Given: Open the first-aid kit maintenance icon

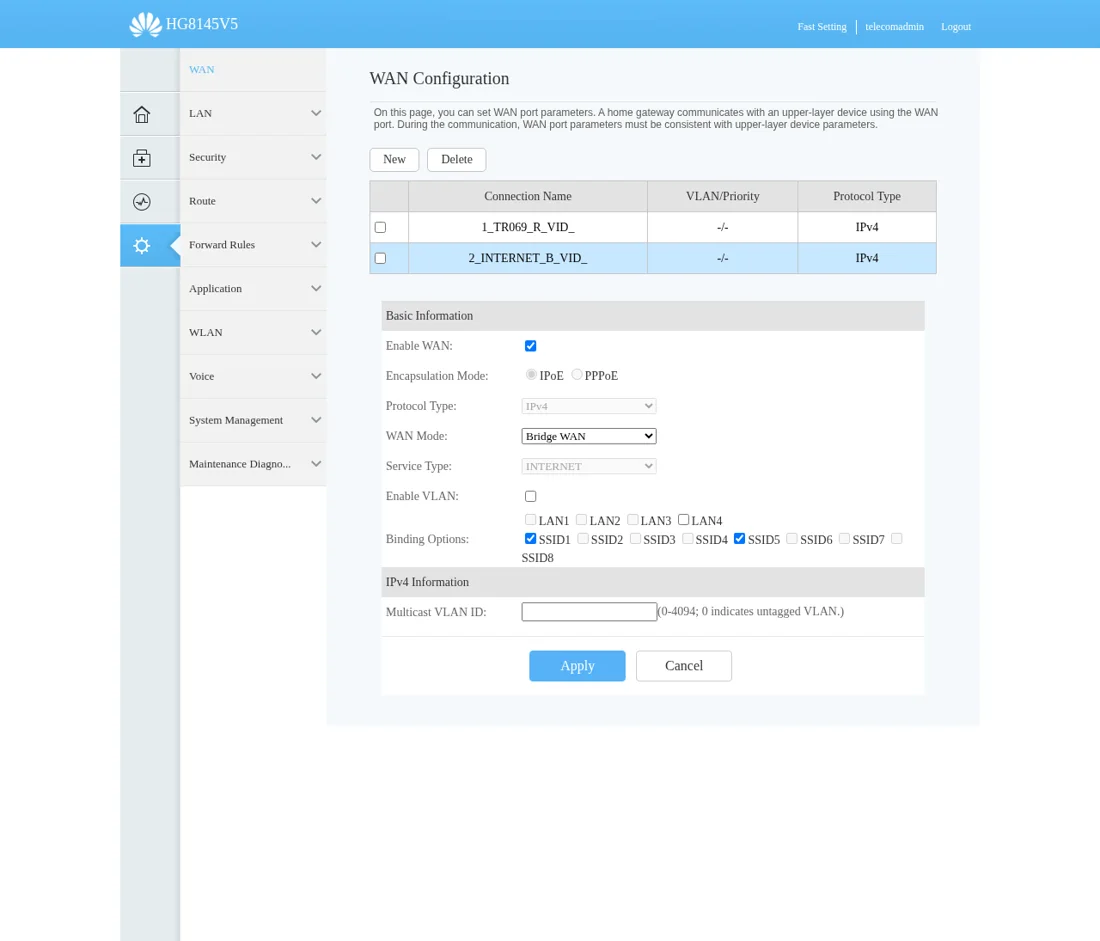Looking at the screenshot, I should coord(142,158).
